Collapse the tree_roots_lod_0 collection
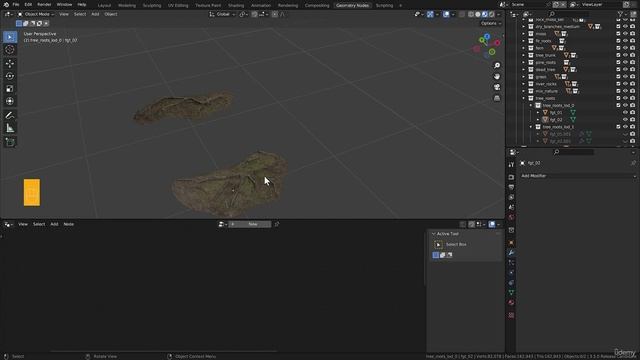 click(x=531, y=105)
